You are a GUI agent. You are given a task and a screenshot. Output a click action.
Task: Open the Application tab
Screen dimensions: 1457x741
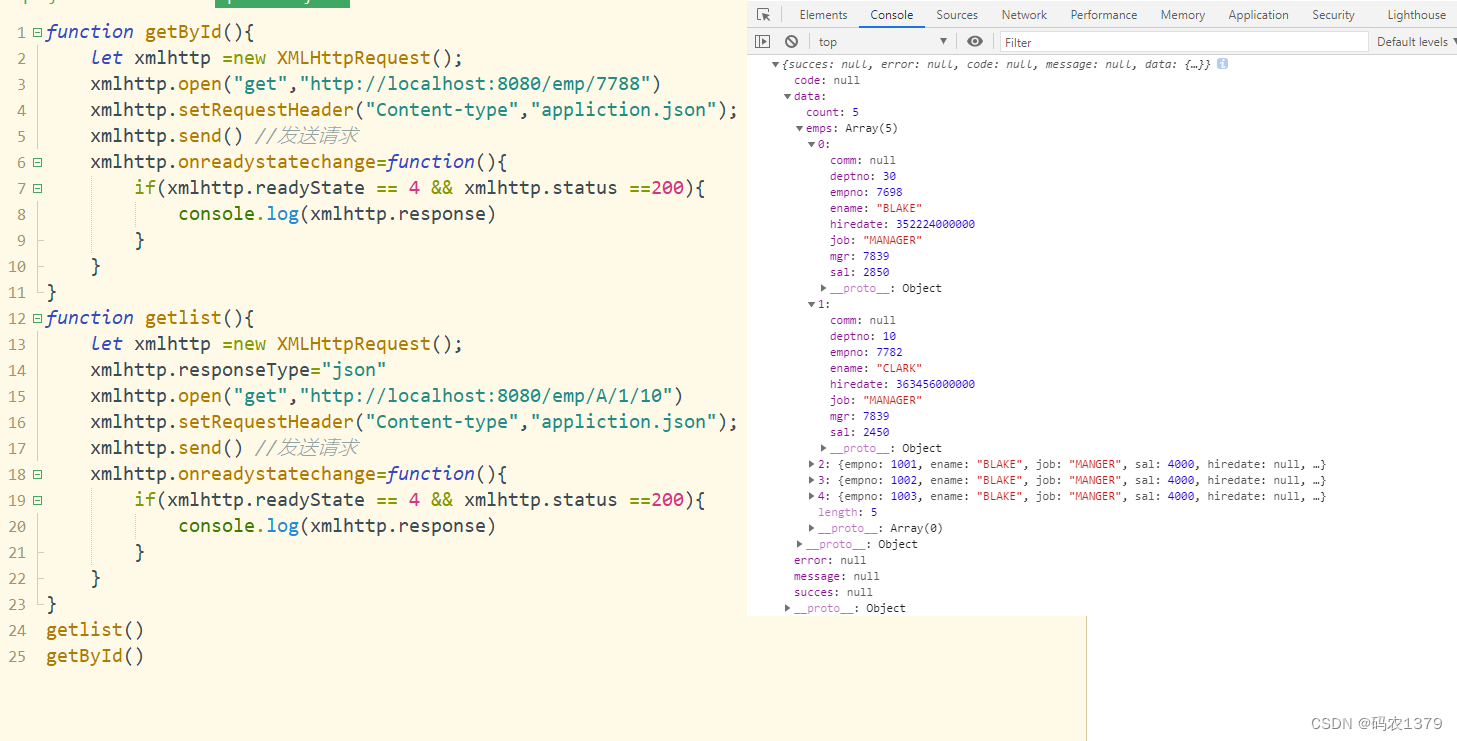[x=1258, y=15]
